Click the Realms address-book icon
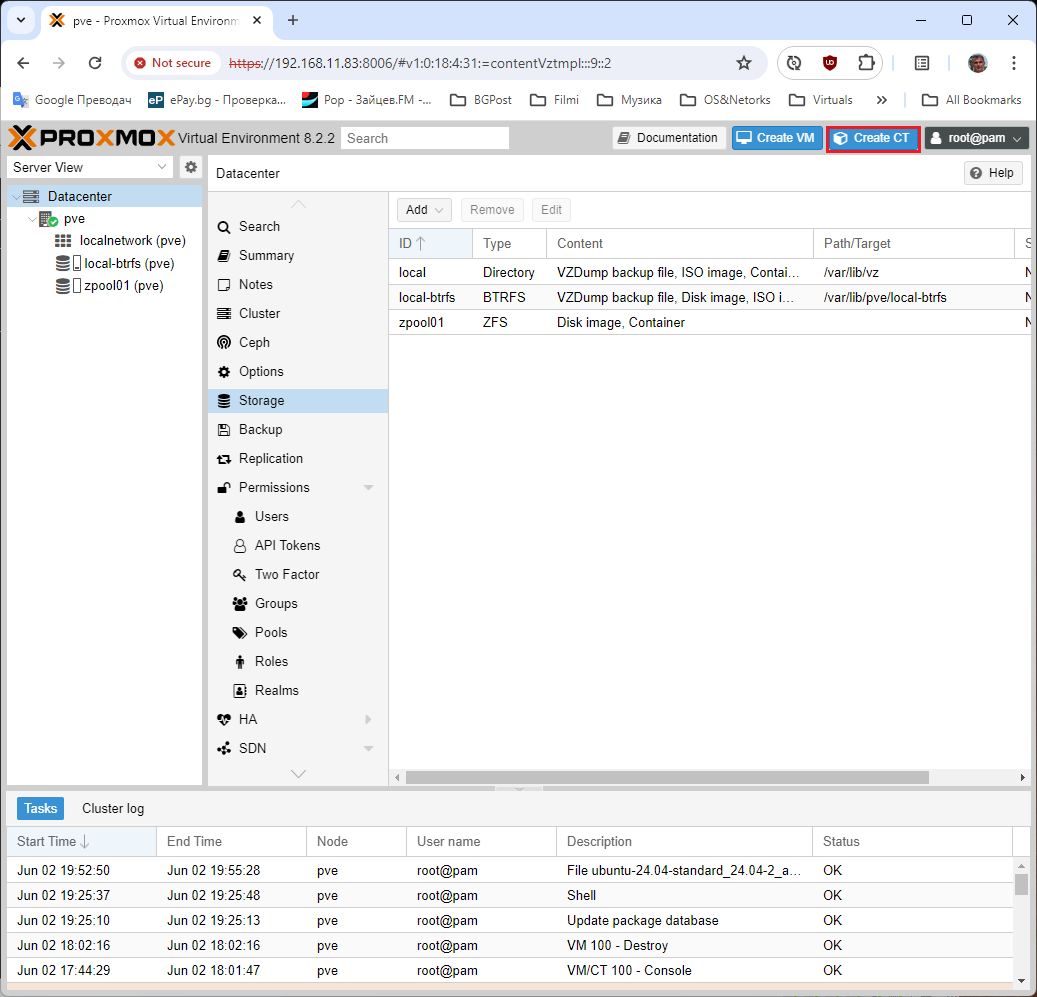 [239, 691]
